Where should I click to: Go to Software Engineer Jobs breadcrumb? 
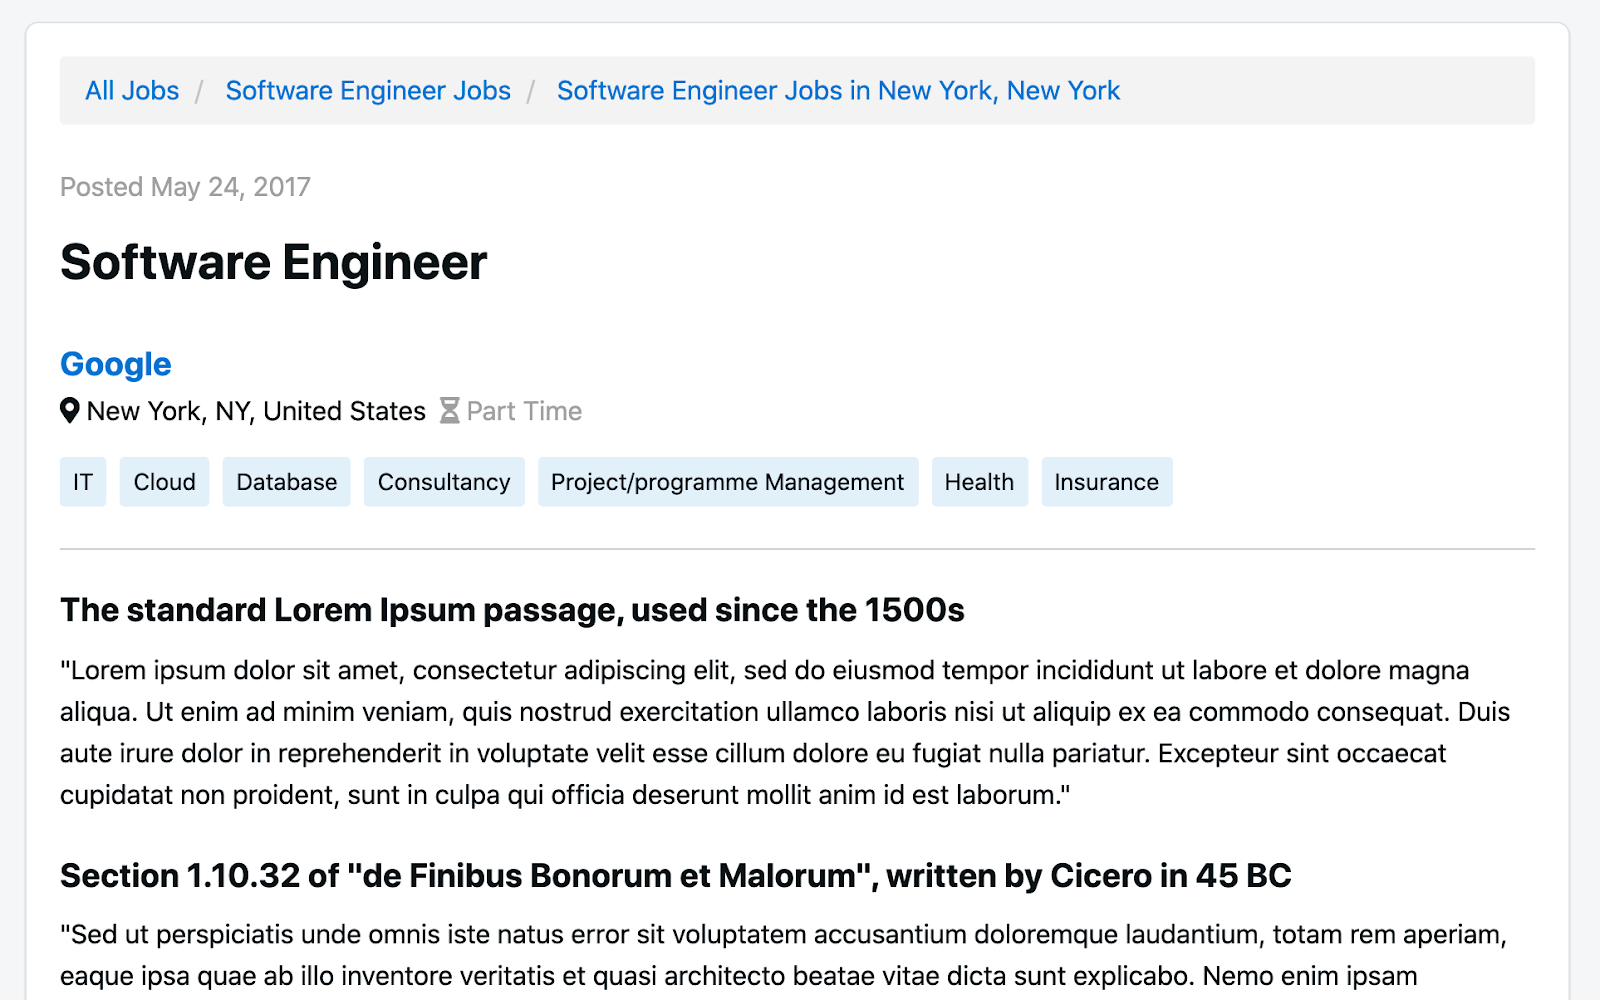368,91
